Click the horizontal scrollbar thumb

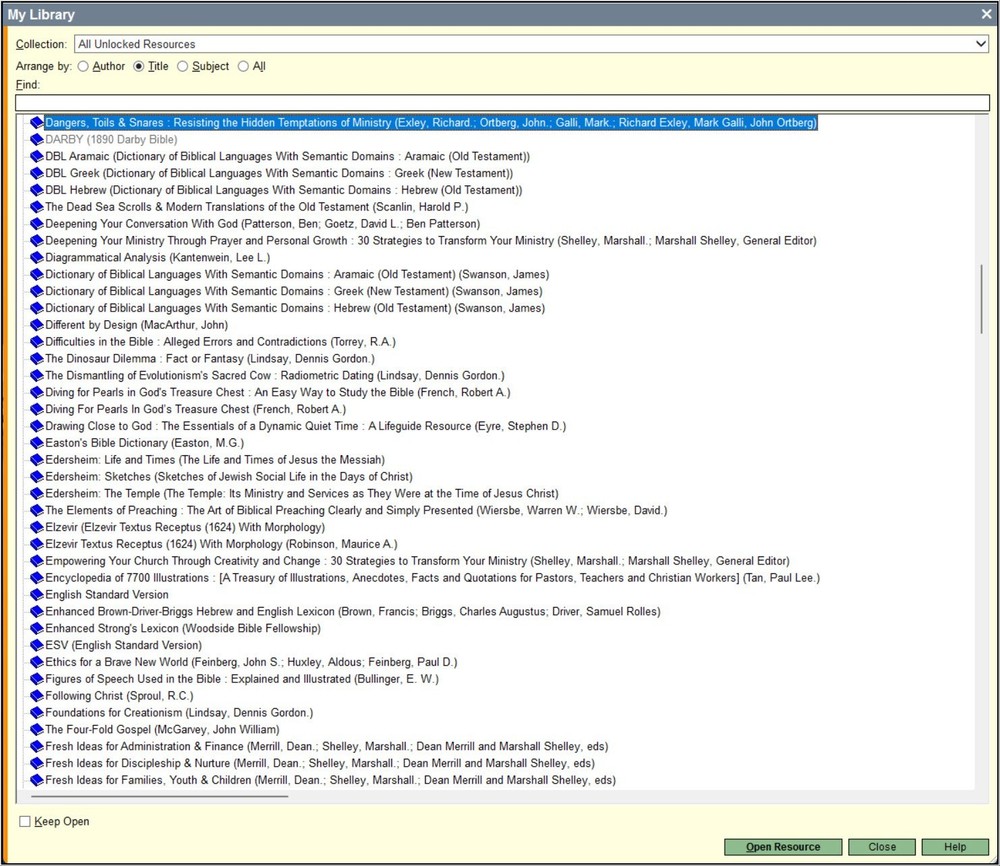[159, 796]
